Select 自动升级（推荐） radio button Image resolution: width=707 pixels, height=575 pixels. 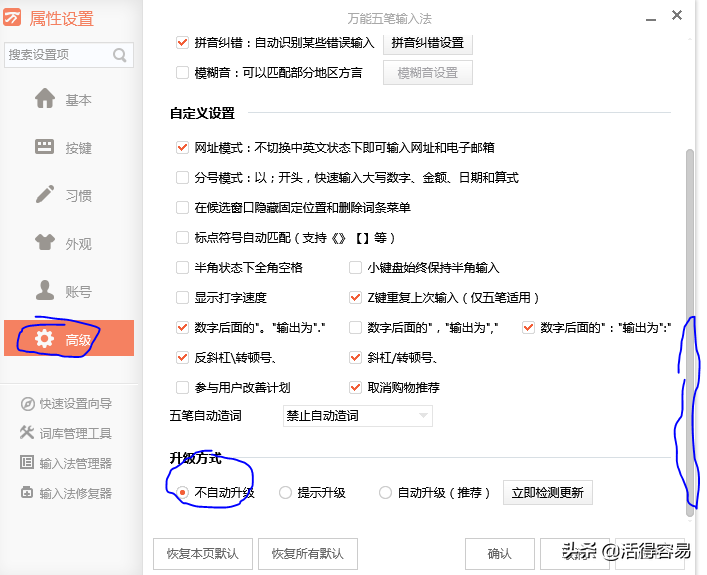tap(385, 492)
